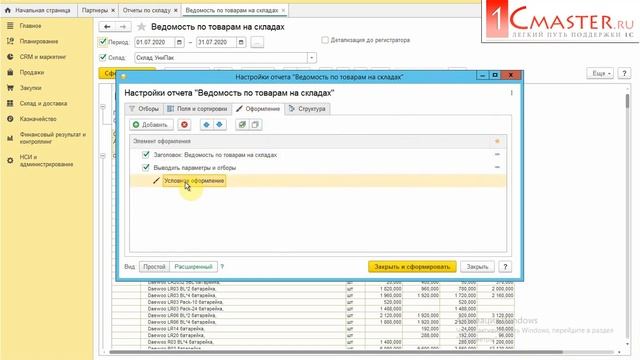Viewport: 640px width, 360px height.
Task: Open period selection ellipsis button
Action: [257, 42]
